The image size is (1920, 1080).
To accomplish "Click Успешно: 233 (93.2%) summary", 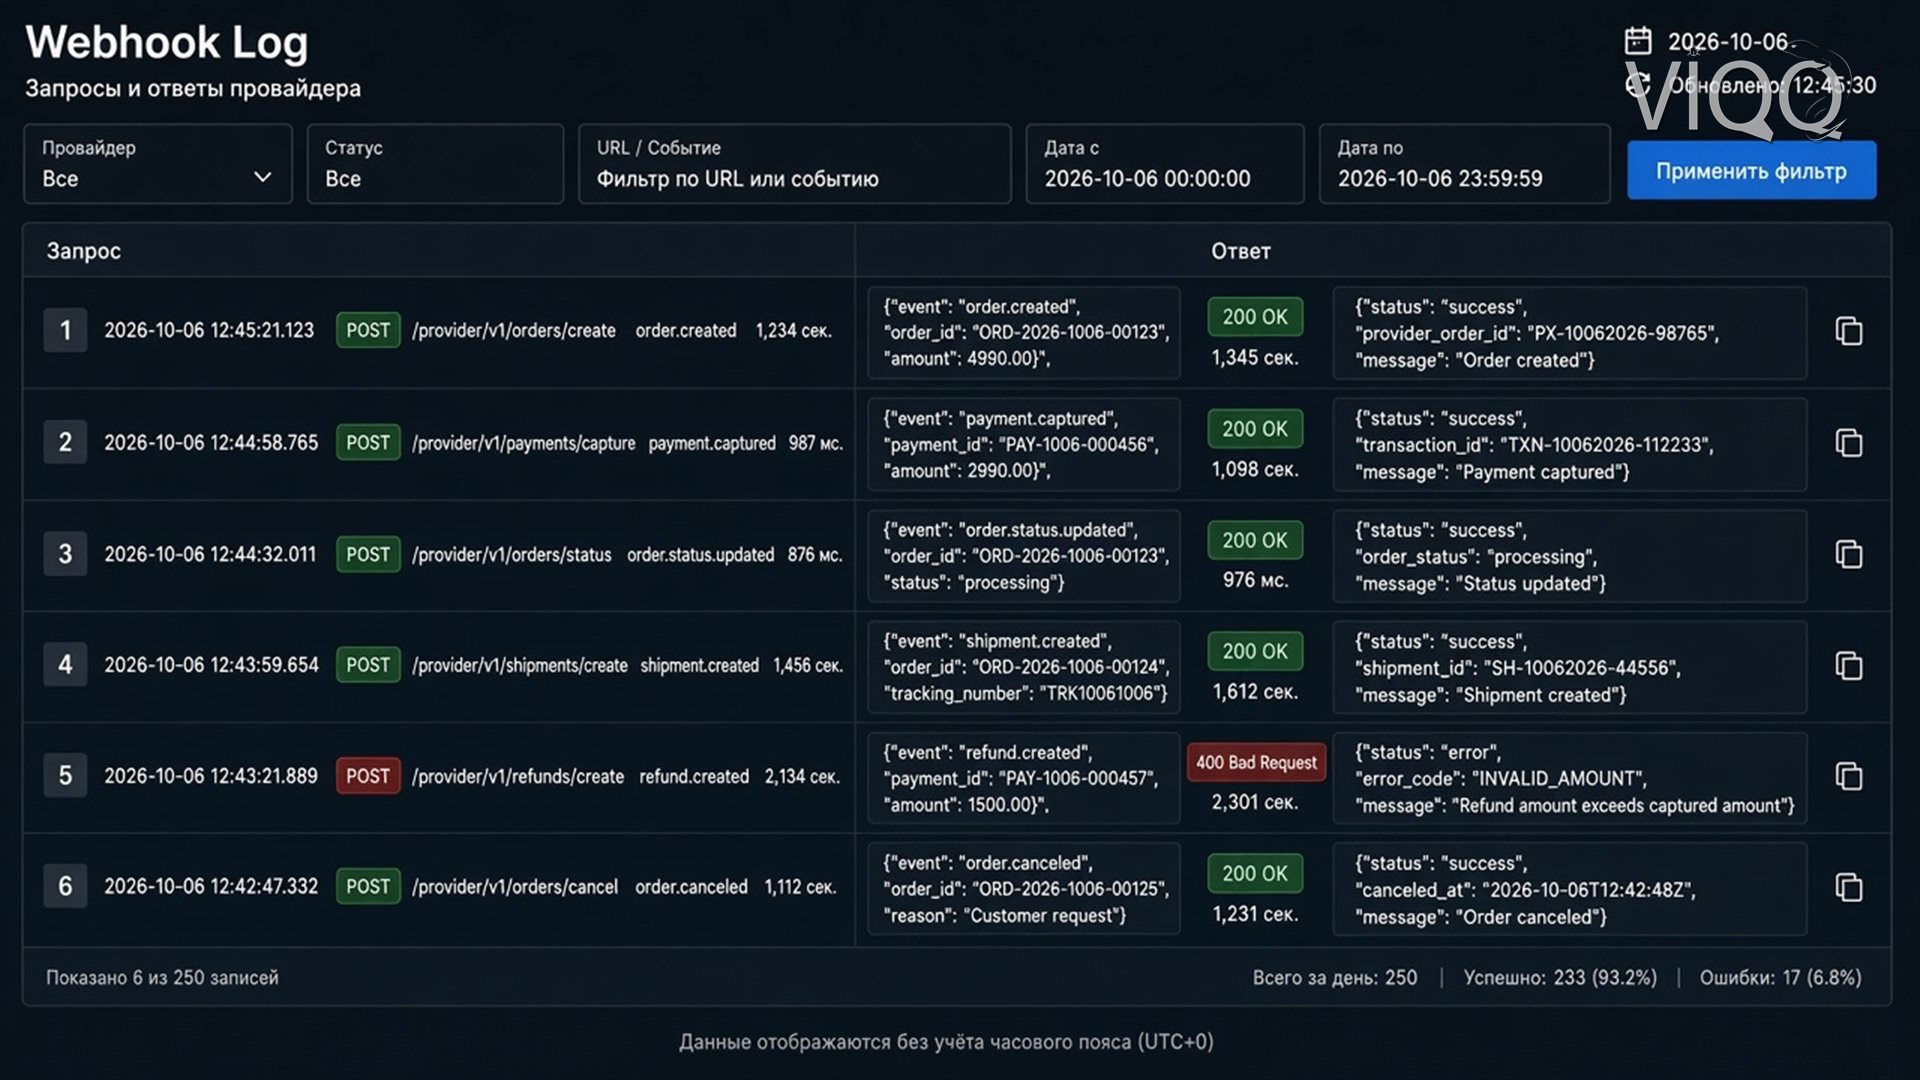I will pyautogui.click(x=1560, y=977).
